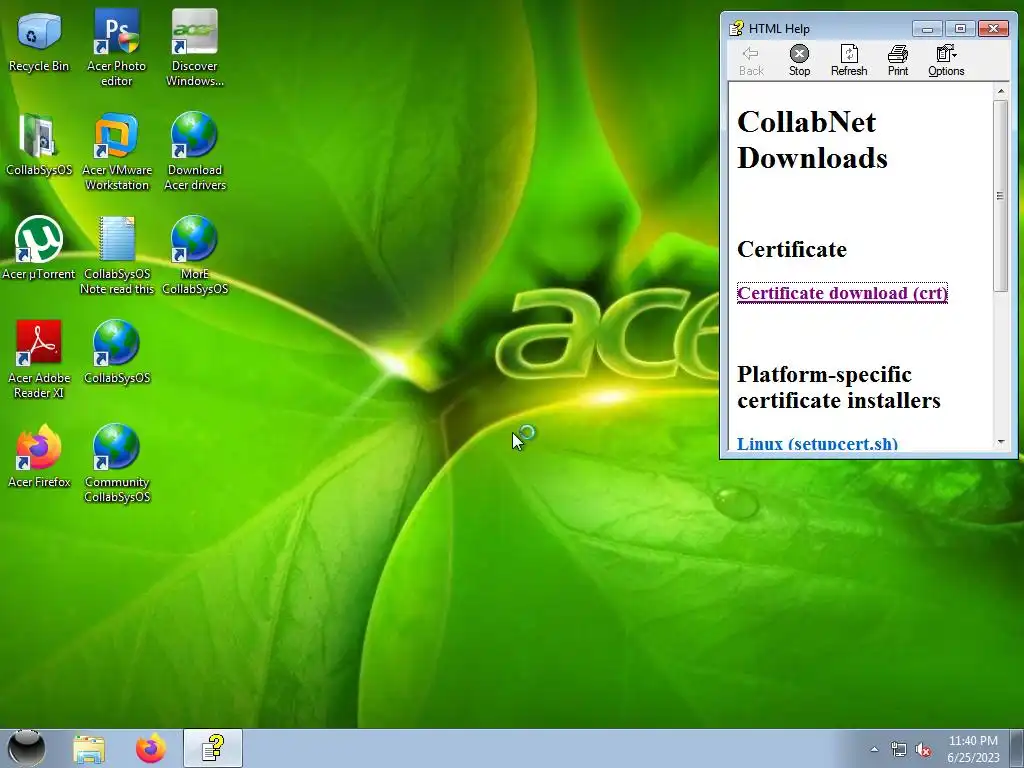
Task: Click Print in HTML Help toolbar
Action: click(x=898, y=61)
